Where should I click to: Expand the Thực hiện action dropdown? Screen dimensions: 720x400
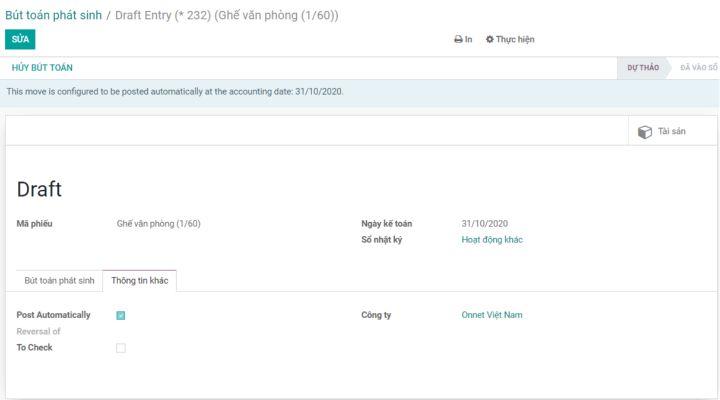click(x=510, y=39)
